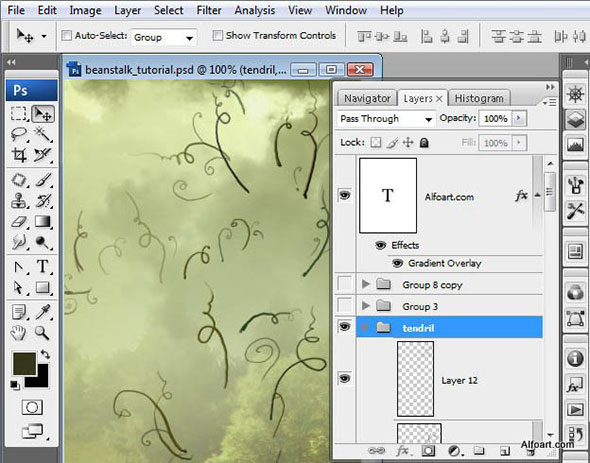The height and width of the screenshot is (463, 590).
Task: Switch to the Histogram tab
Action: [479, 98]
